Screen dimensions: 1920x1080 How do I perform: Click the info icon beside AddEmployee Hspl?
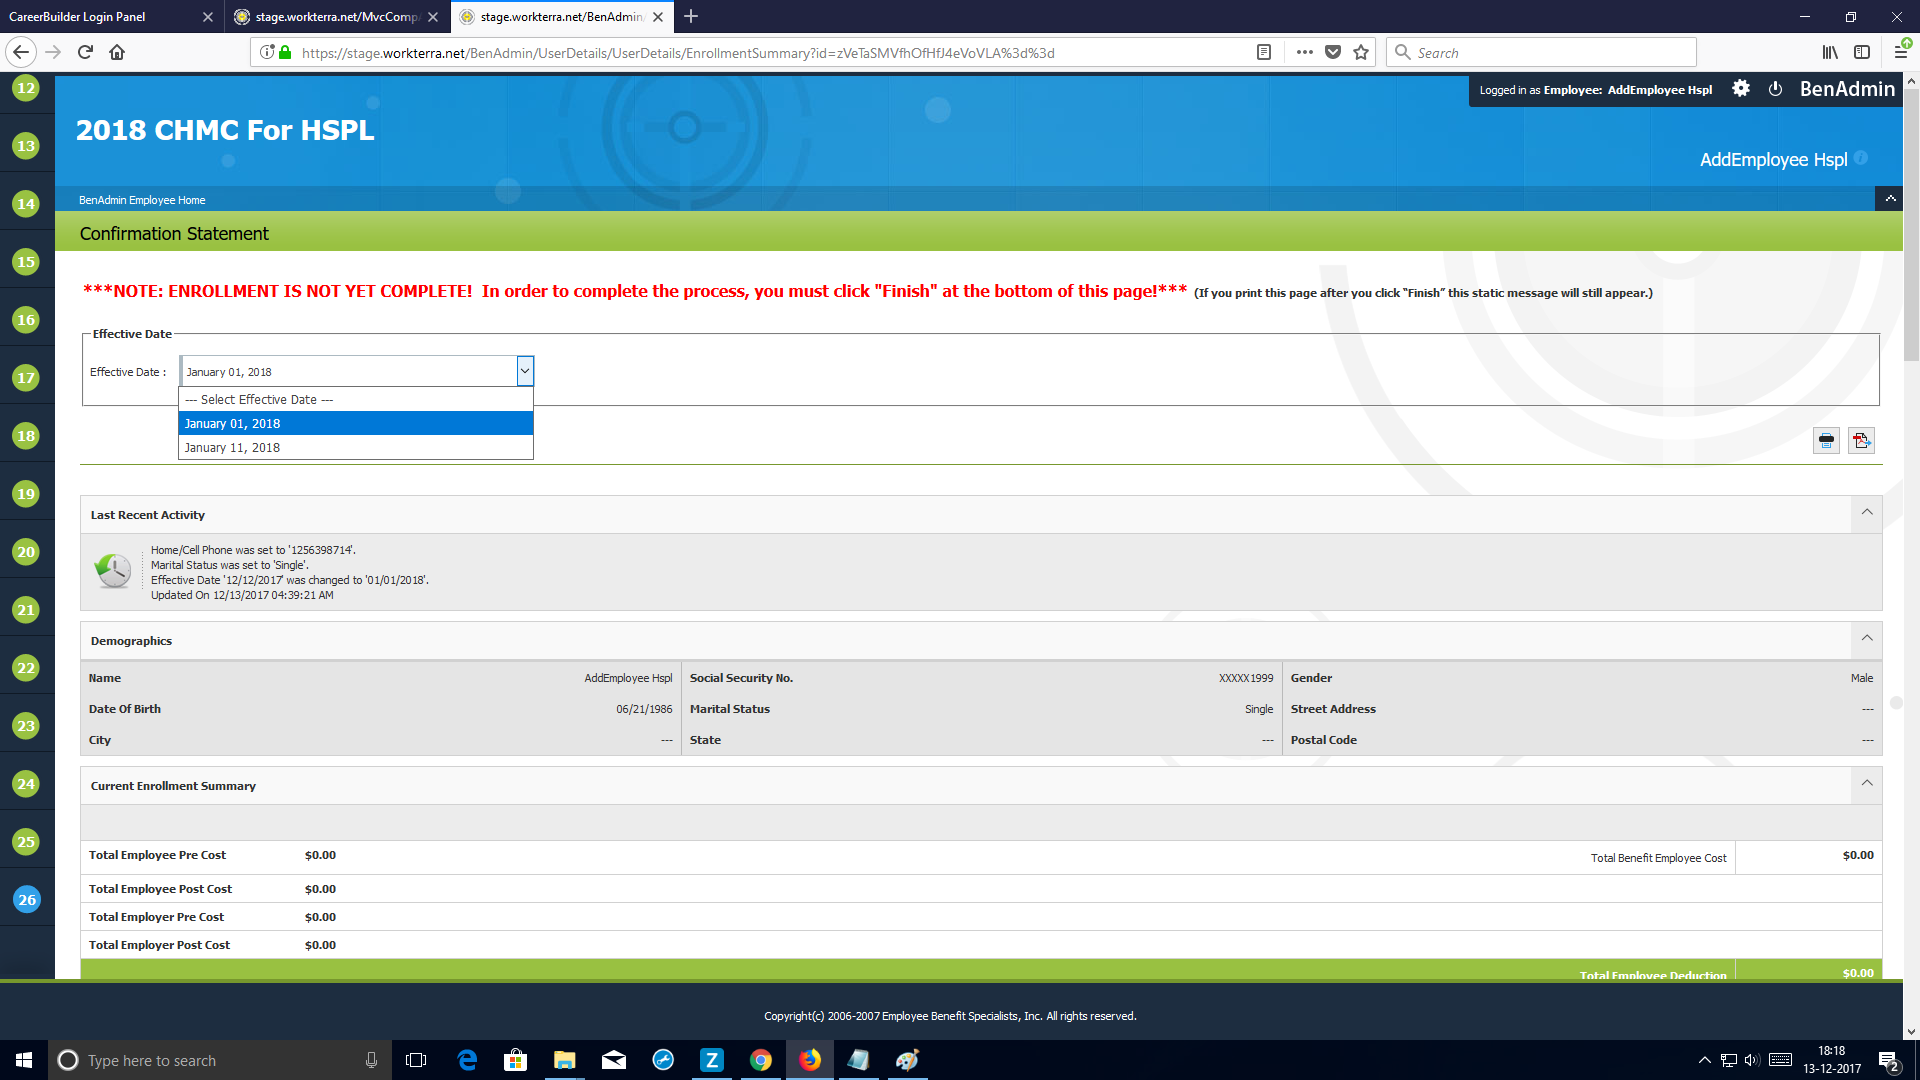tap(1861, 158)
